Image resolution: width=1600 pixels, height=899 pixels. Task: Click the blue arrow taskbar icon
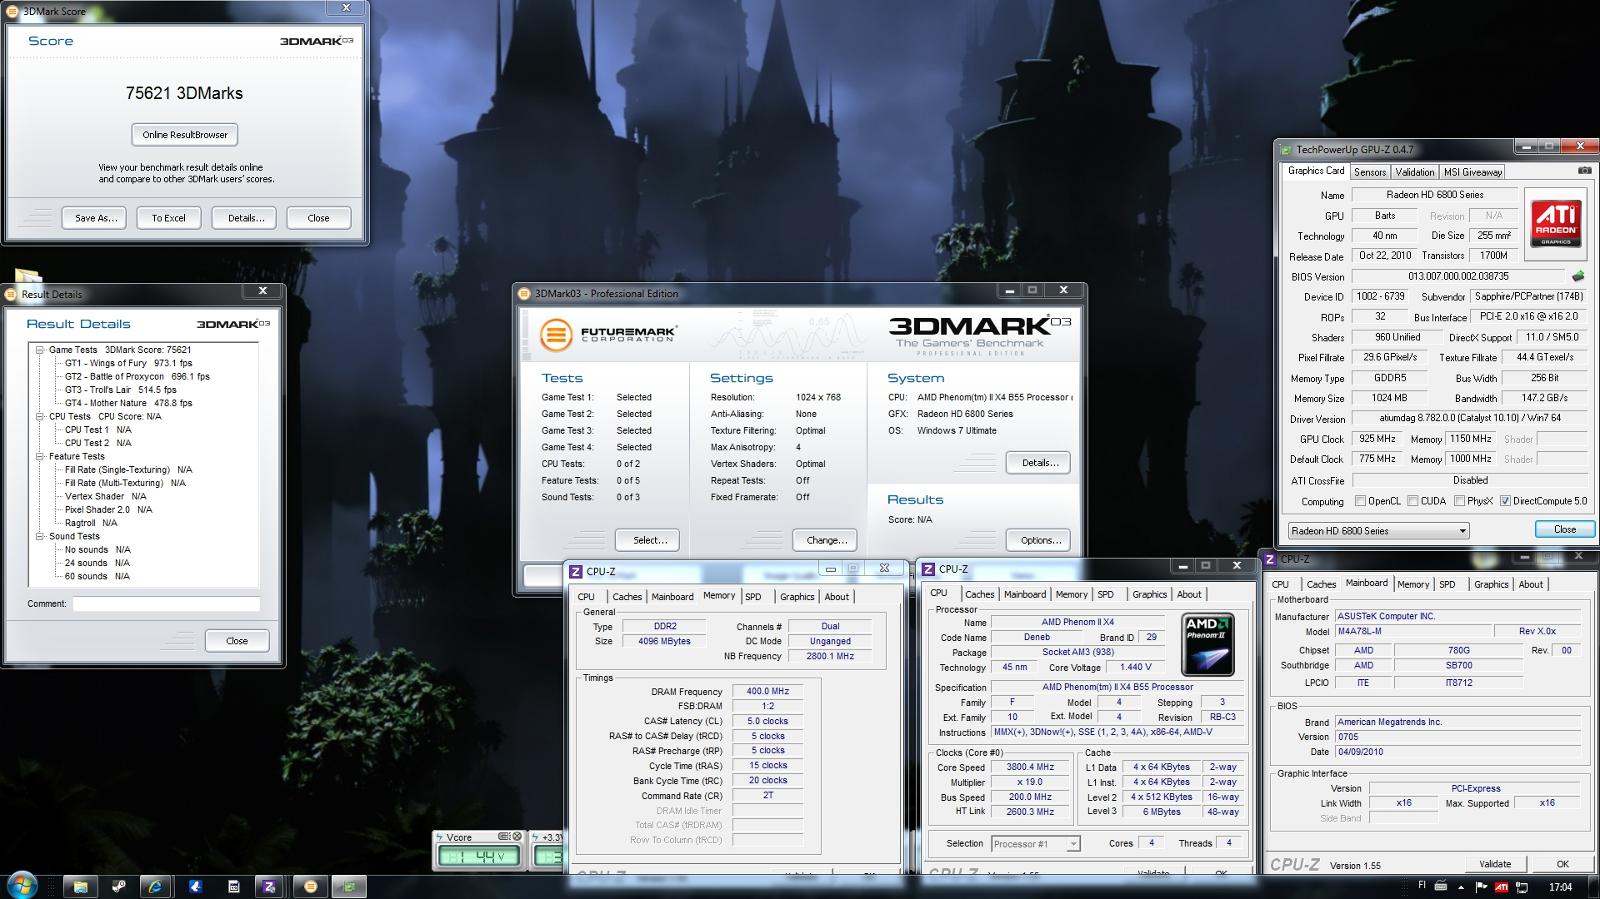click(195, 886)
